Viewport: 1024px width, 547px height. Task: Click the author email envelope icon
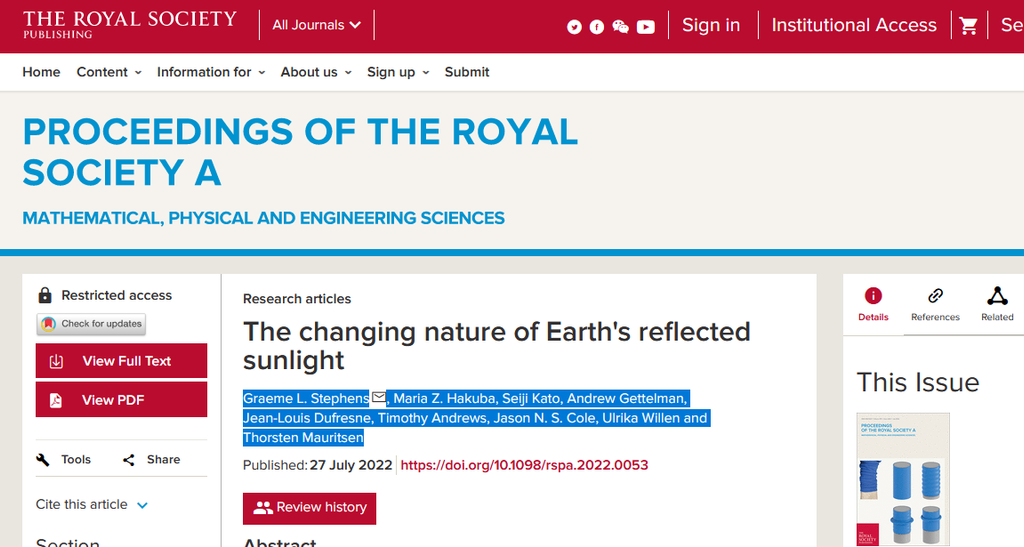tap(379, 397)
